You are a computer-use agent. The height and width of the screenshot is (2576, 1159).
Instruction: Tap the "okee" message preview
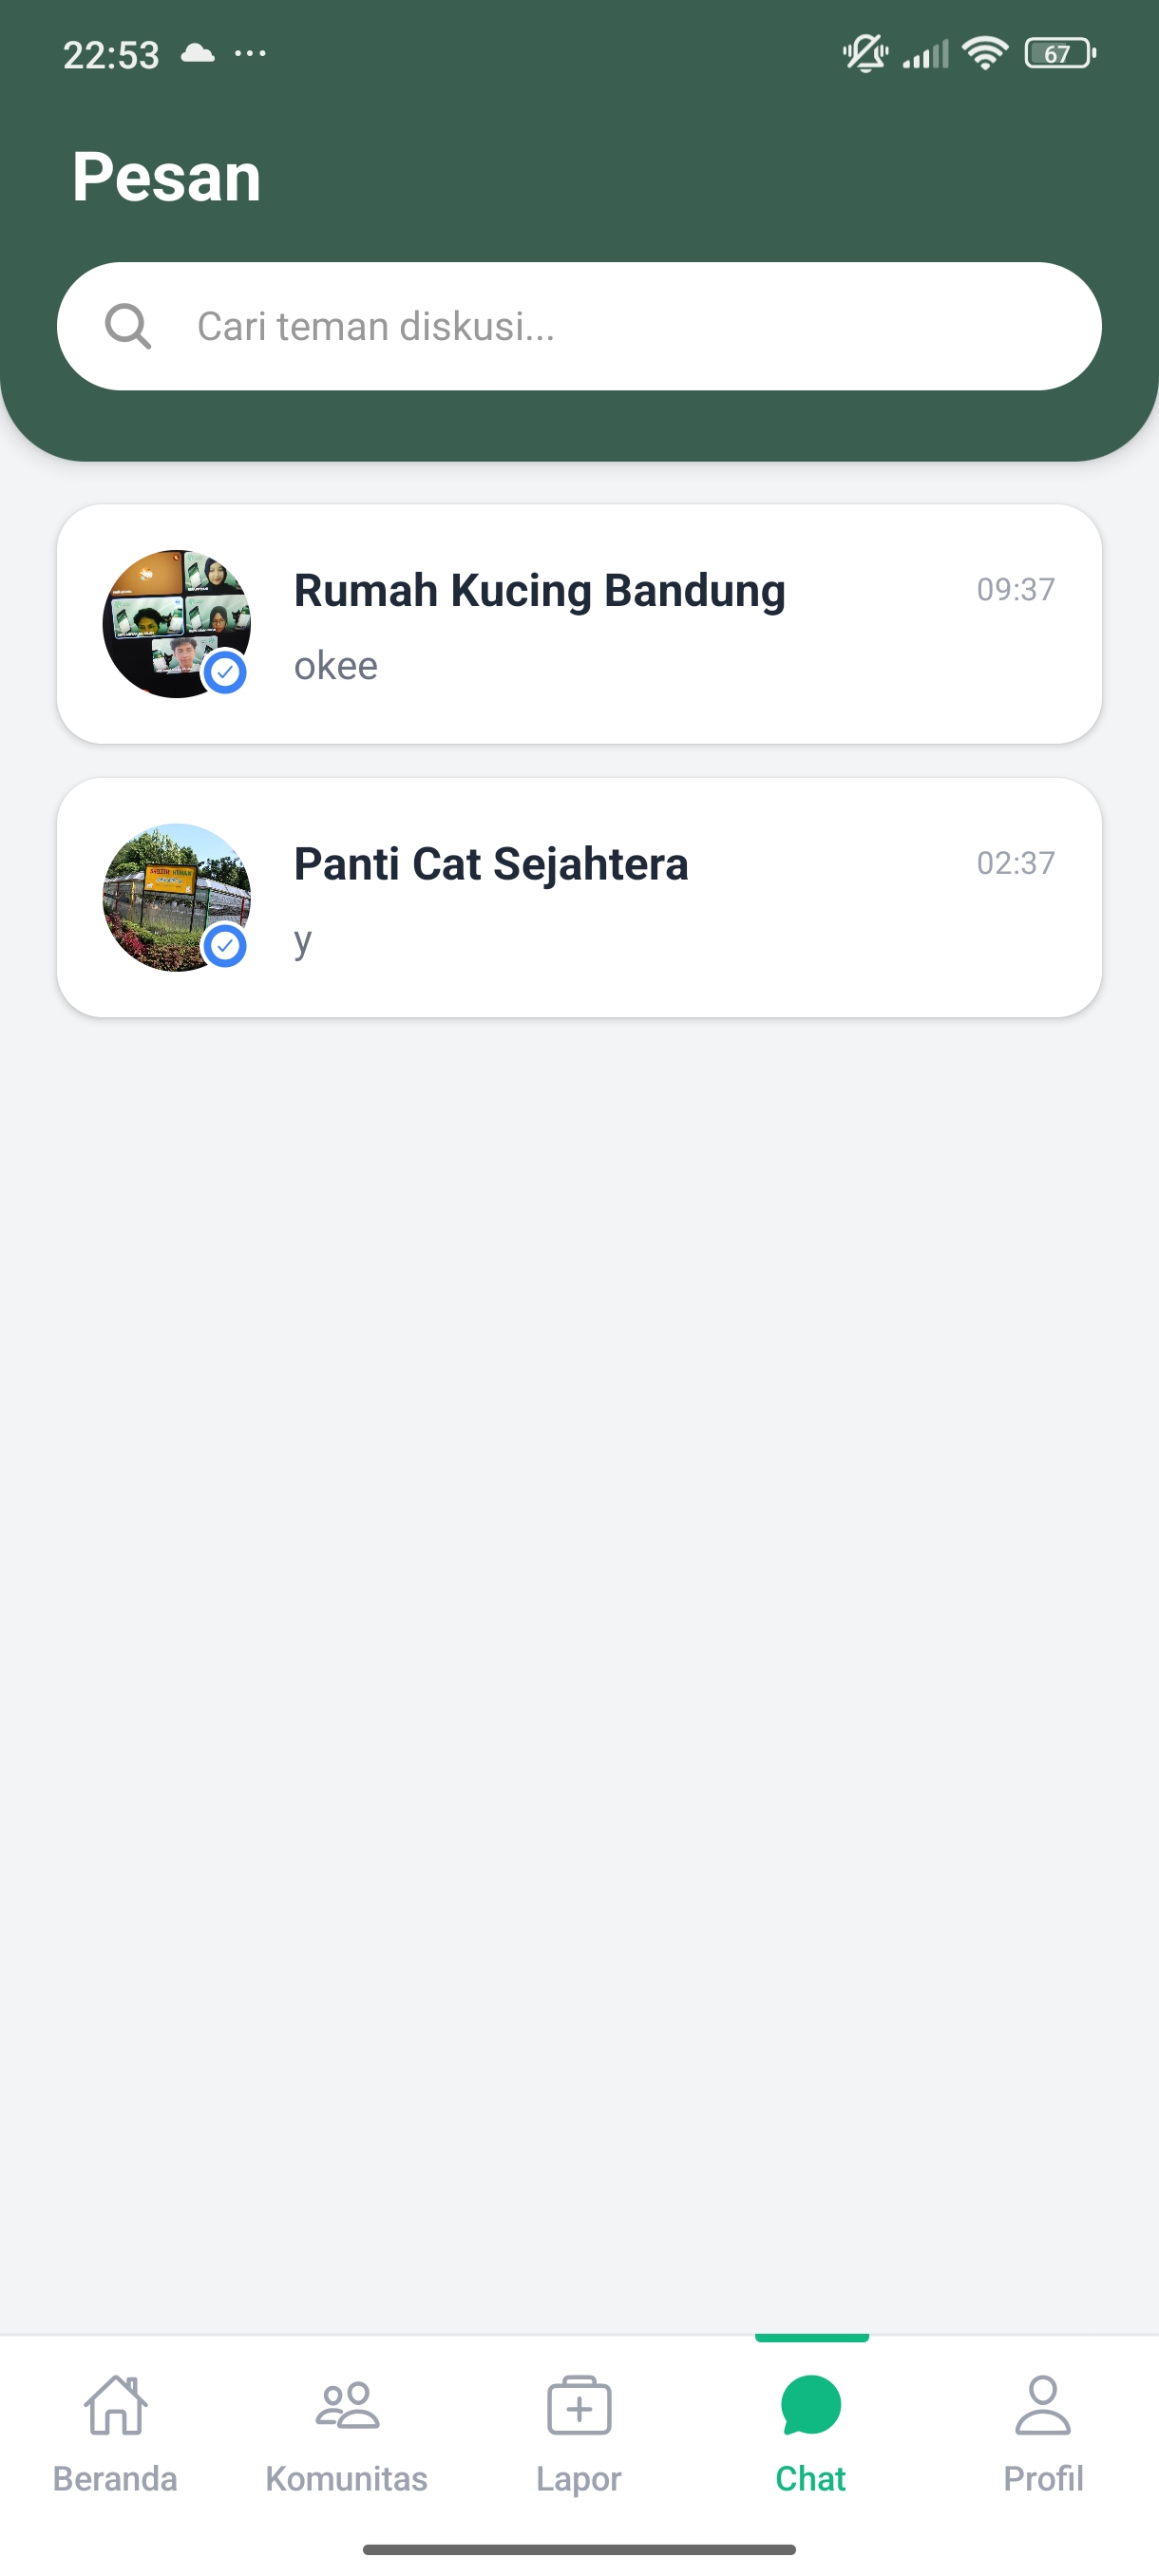336,666
